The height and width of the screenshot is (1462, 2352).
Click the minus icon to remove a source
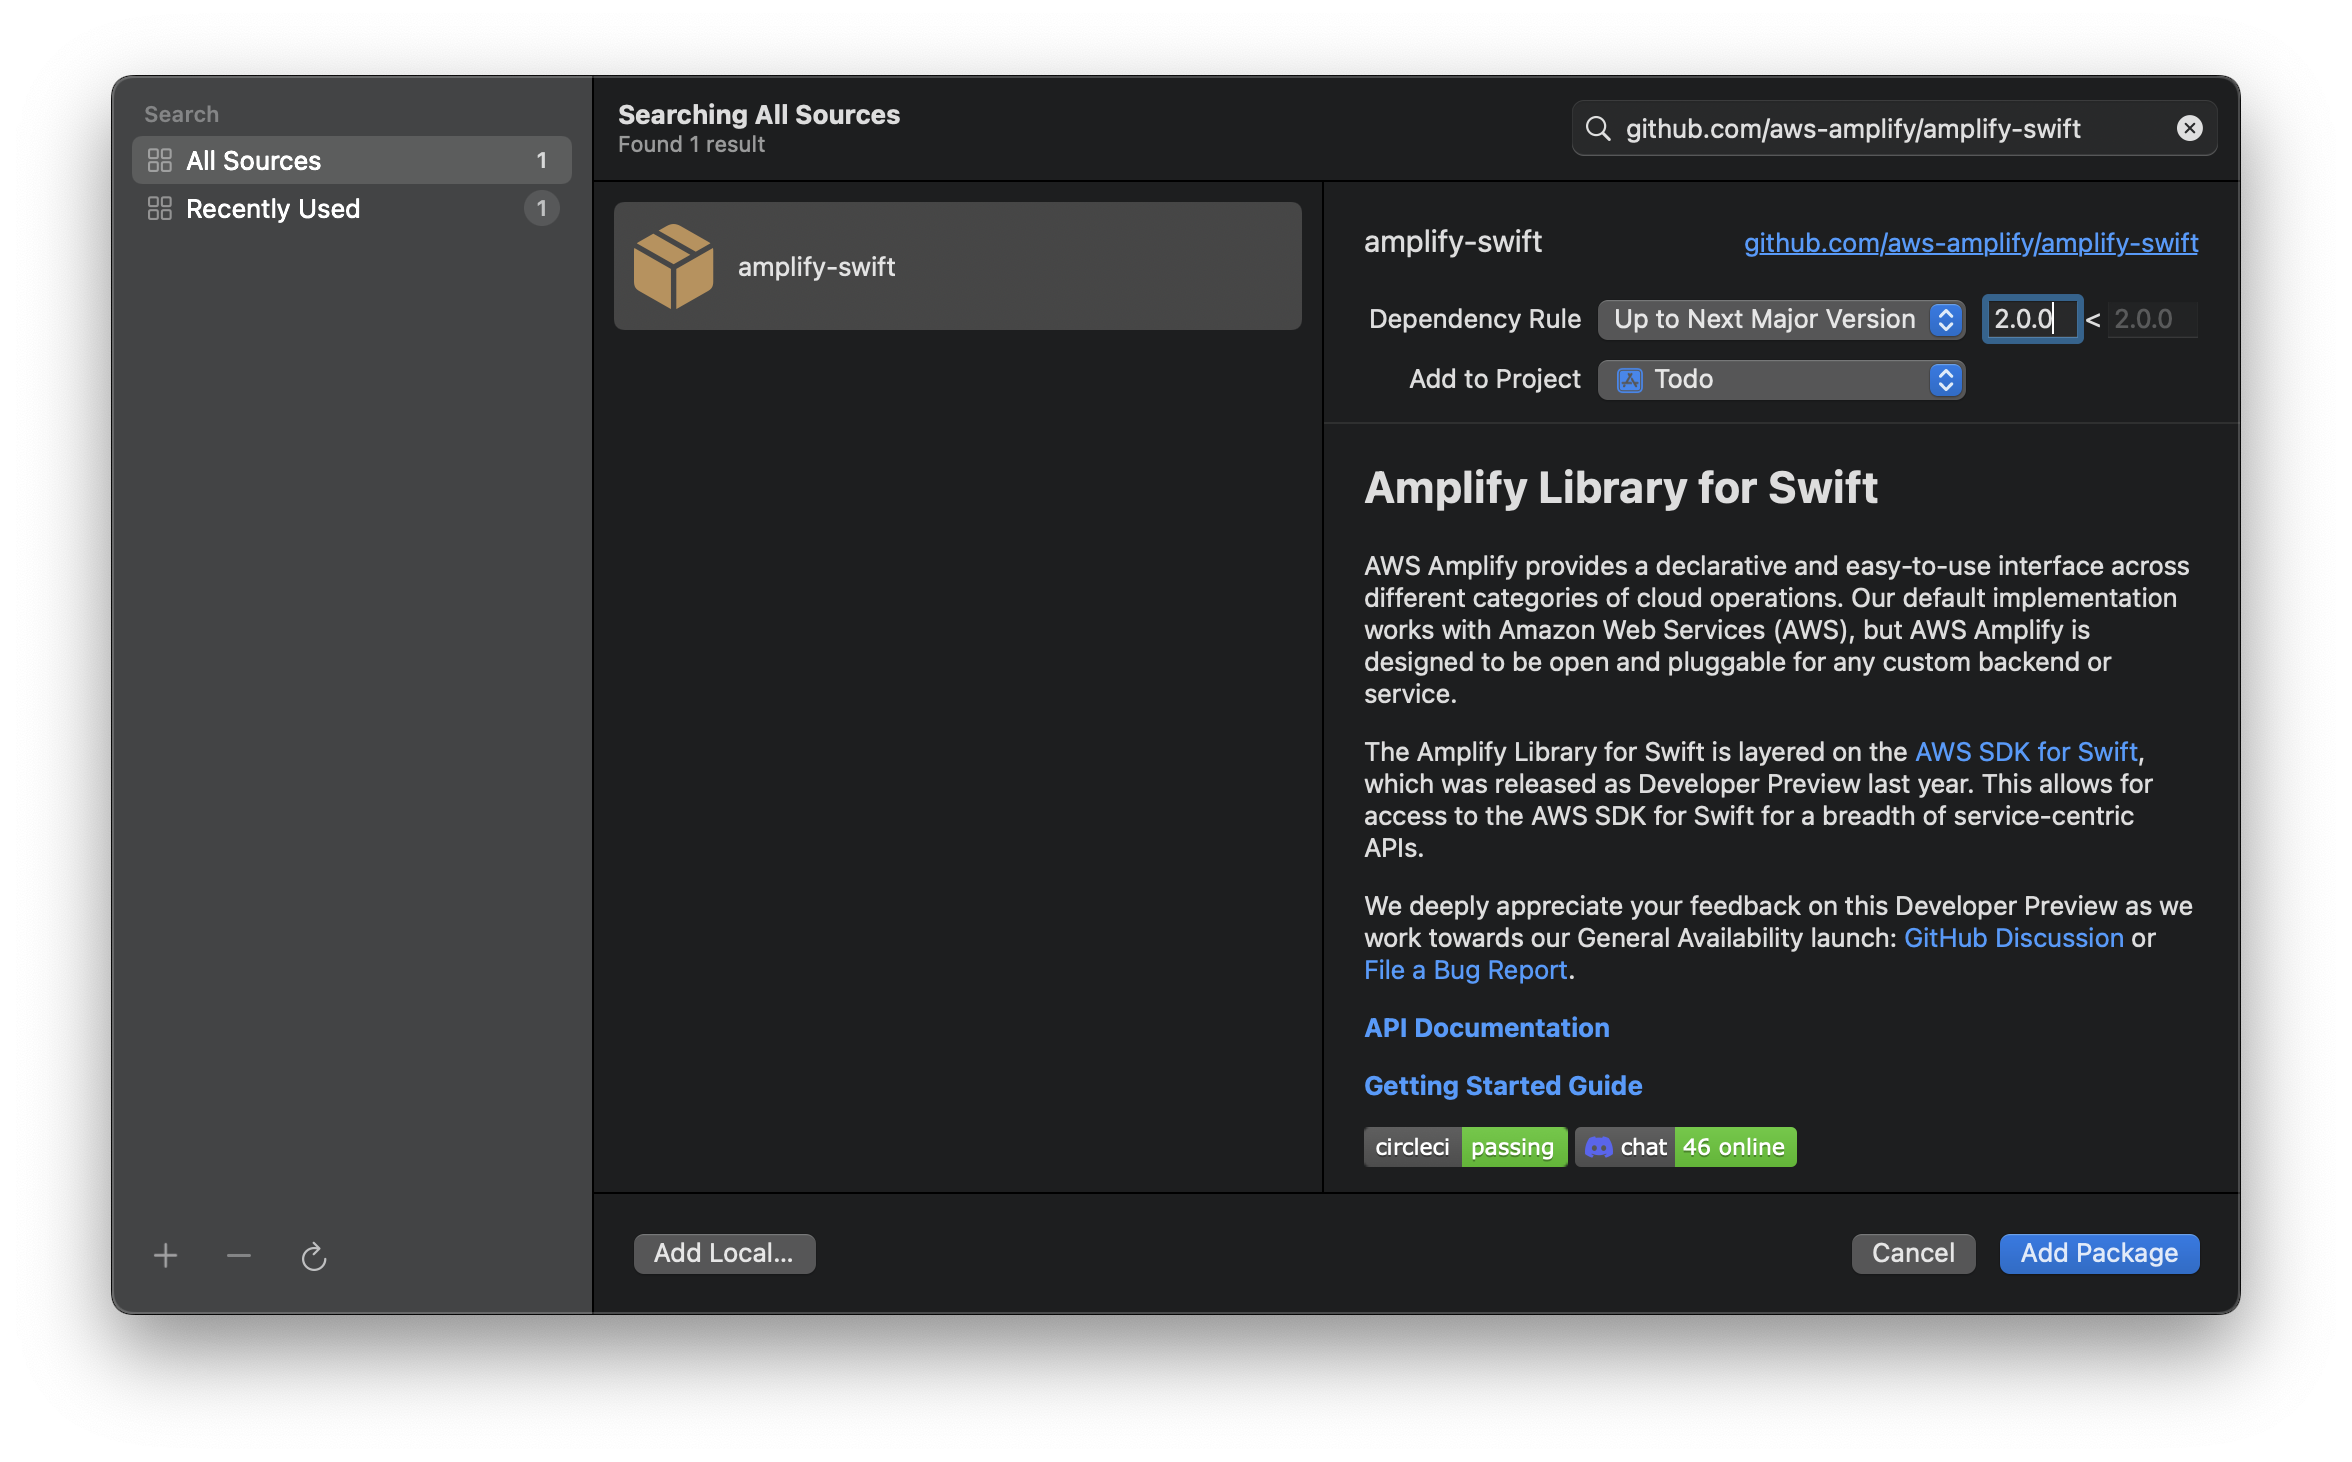click(x=239, y=1255)
